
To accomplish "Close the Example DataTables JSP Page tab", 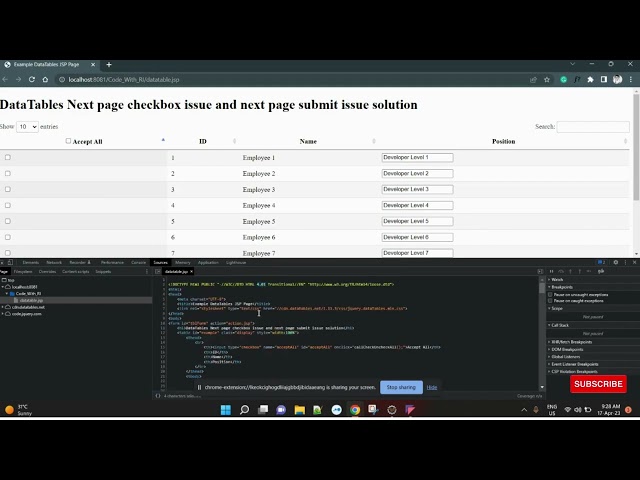I will [x=93, y=64].
